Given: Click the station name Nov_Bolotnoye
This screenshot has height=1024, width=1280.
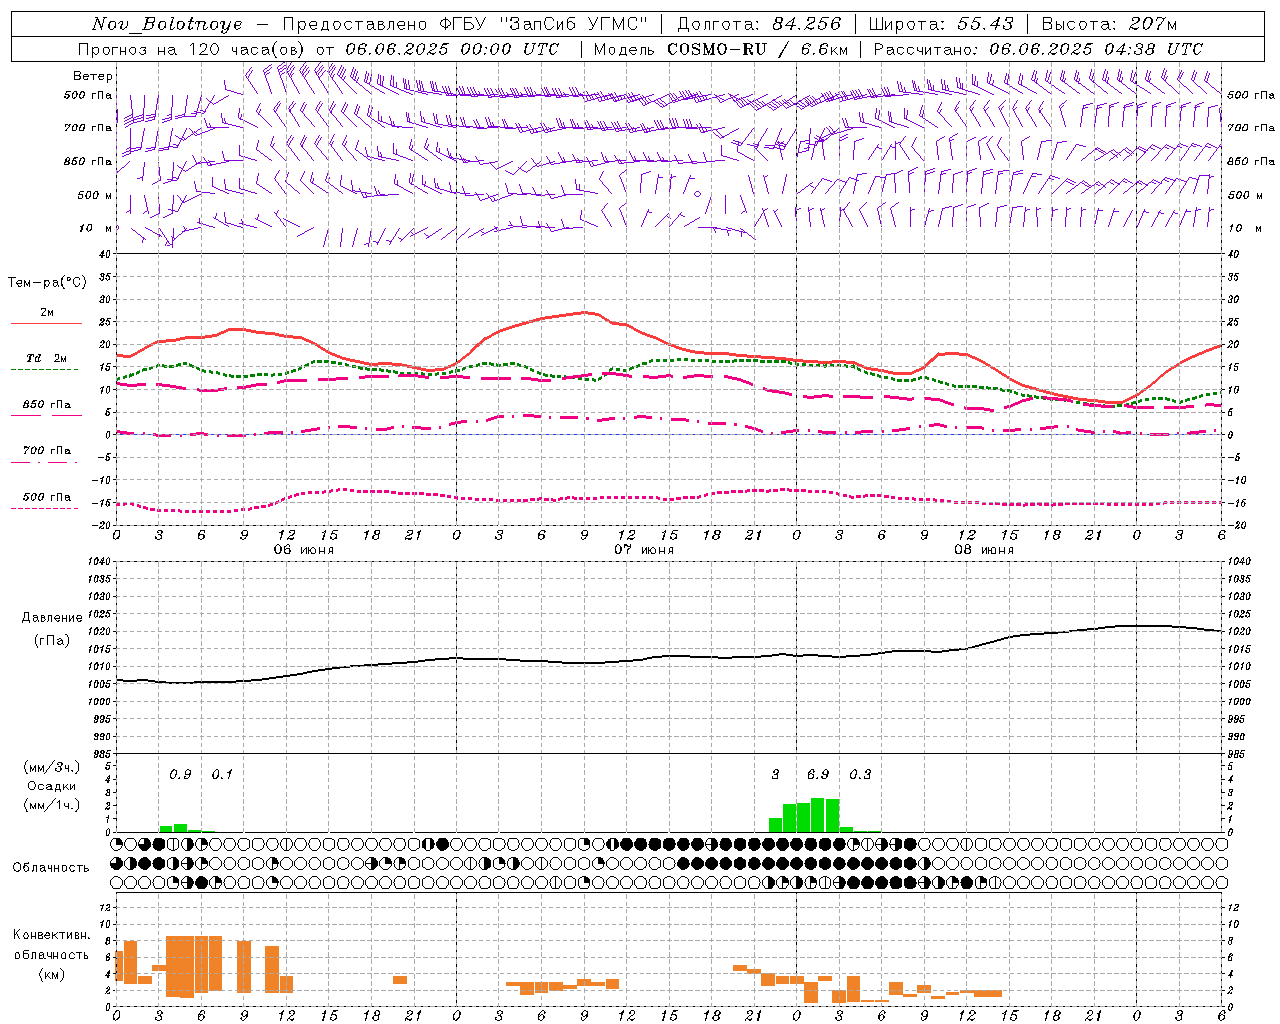Looking at the screenshot, I should [167, 24].
